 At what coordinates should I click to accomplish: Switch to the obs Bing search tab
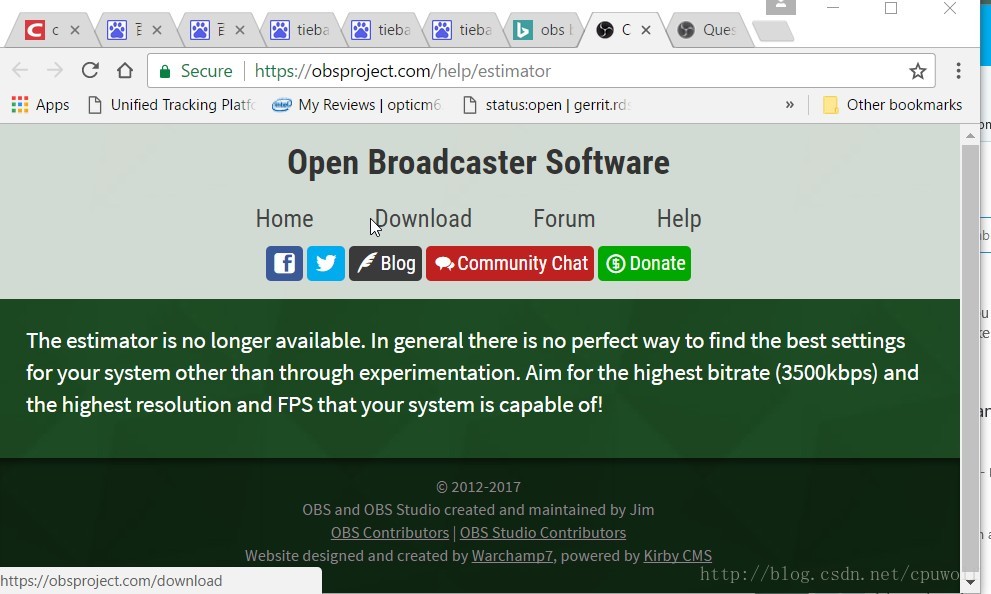(x=544, y=30)
